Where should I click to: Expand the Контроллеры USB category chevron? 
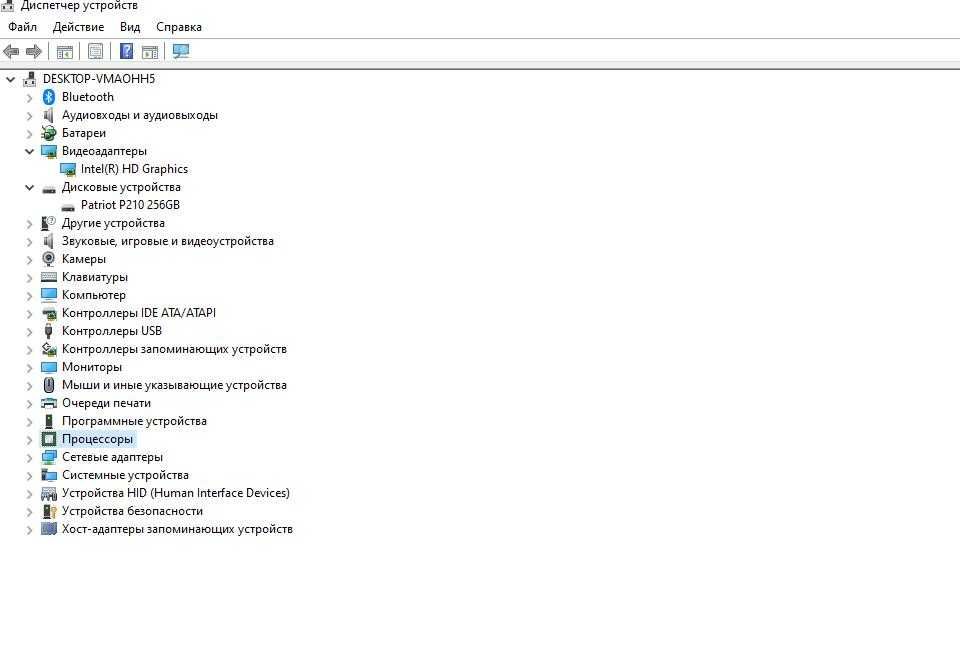(29, 331)
